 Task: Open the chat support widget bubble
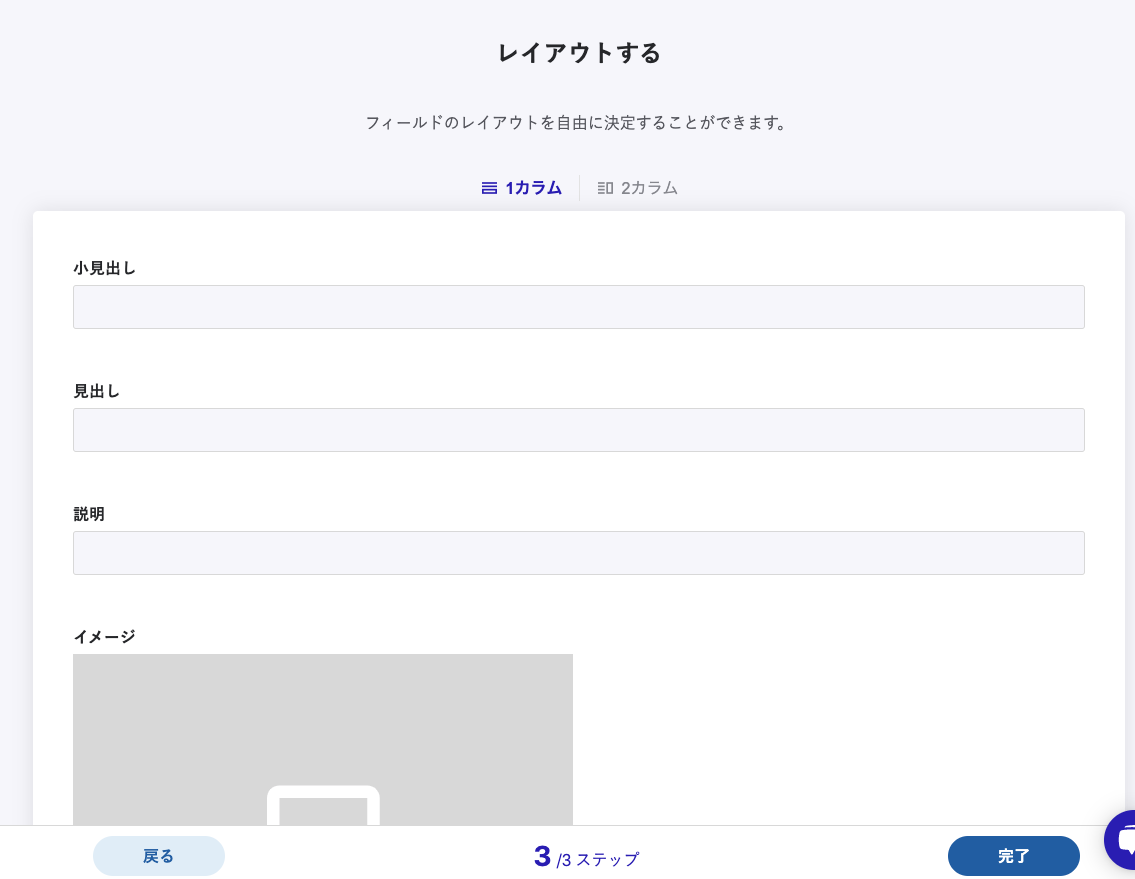pyautogui.click(x=1123, y=838)
